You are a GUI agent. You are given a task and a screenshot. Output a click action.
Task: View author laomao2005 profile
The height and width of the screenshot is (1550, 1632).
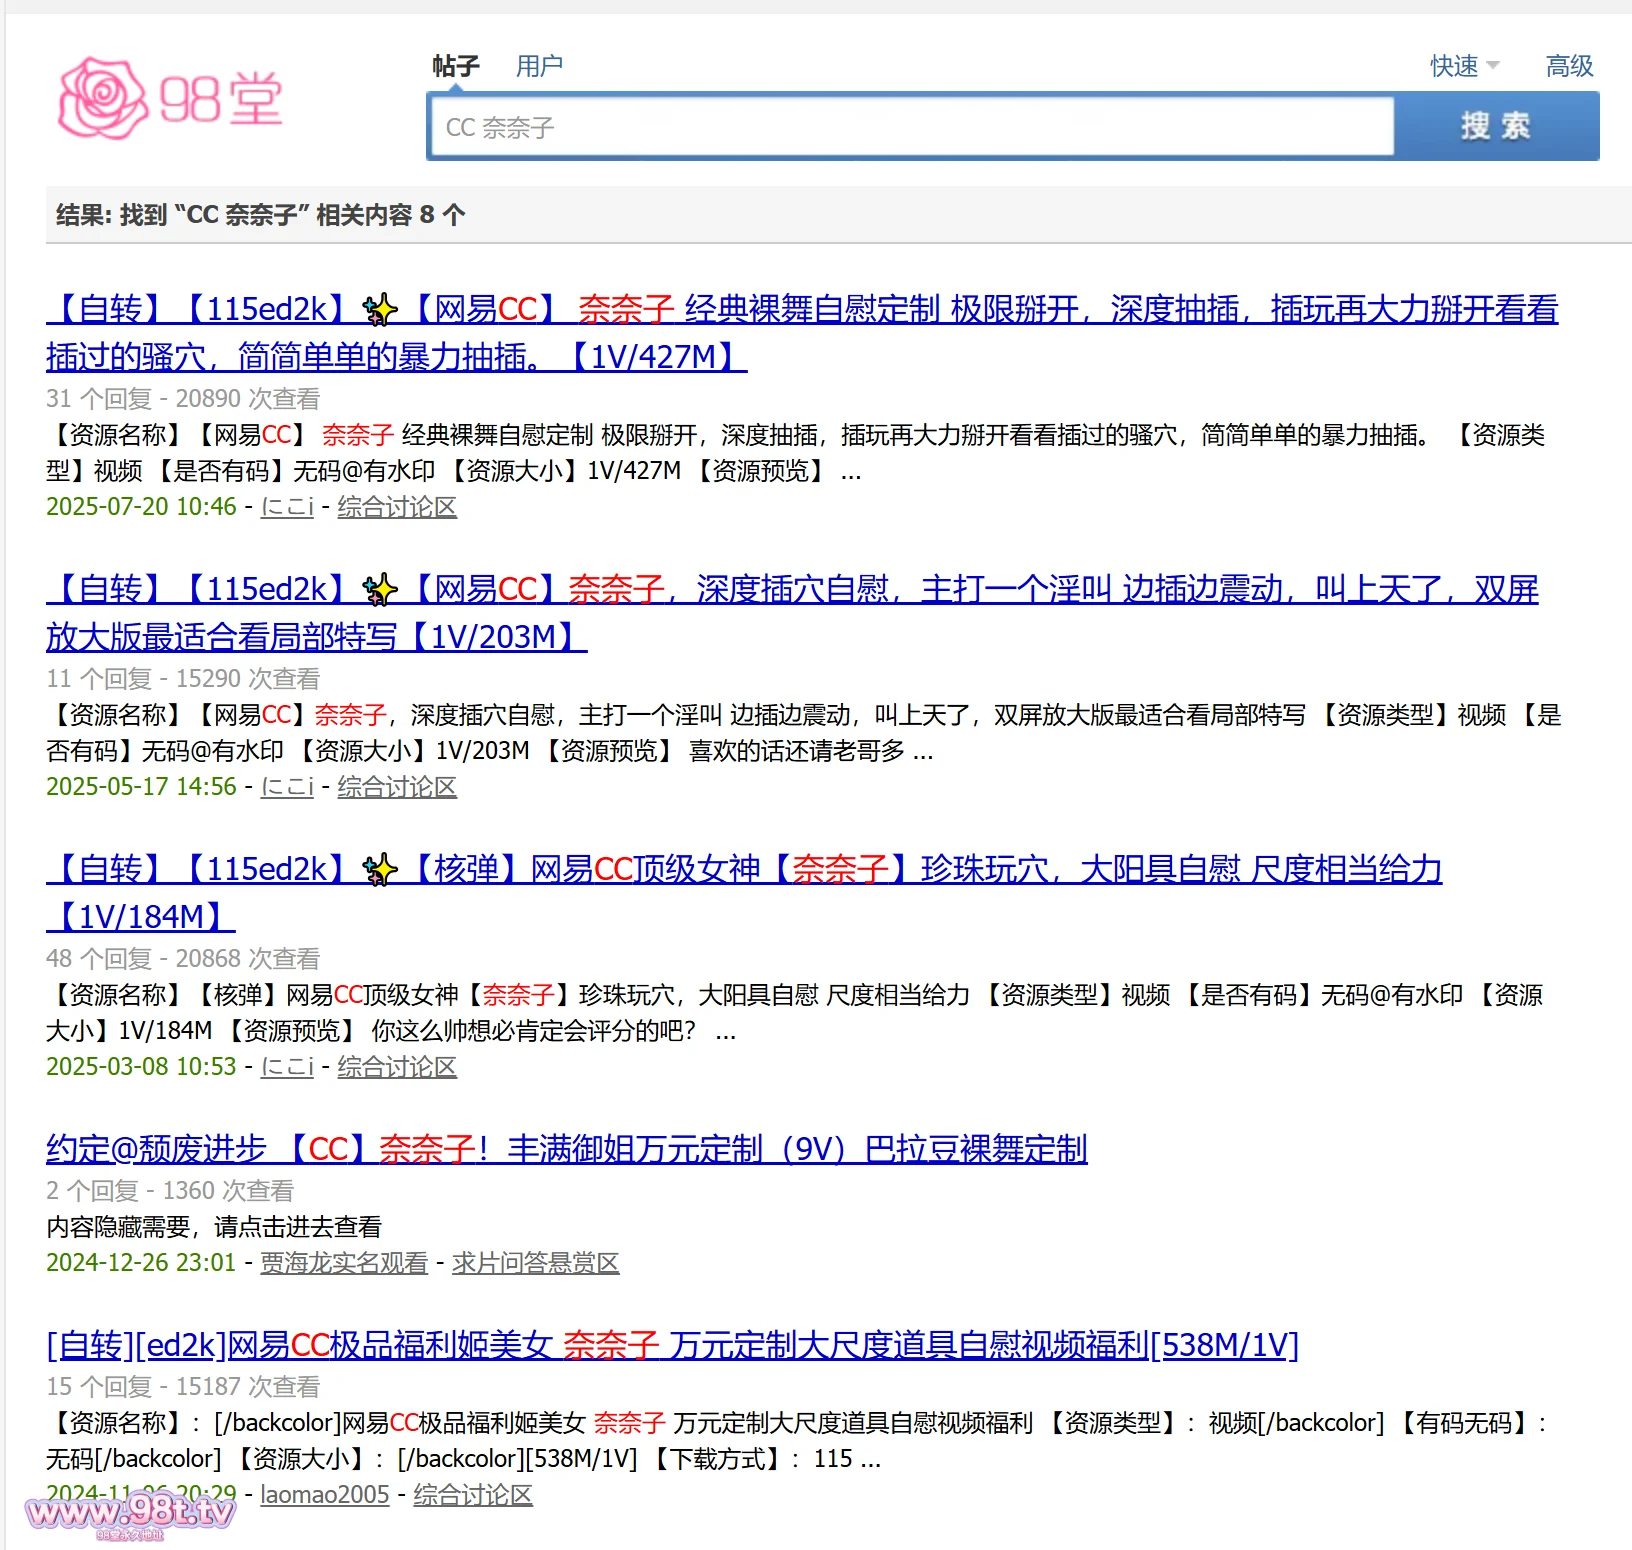coord(324,1495)
